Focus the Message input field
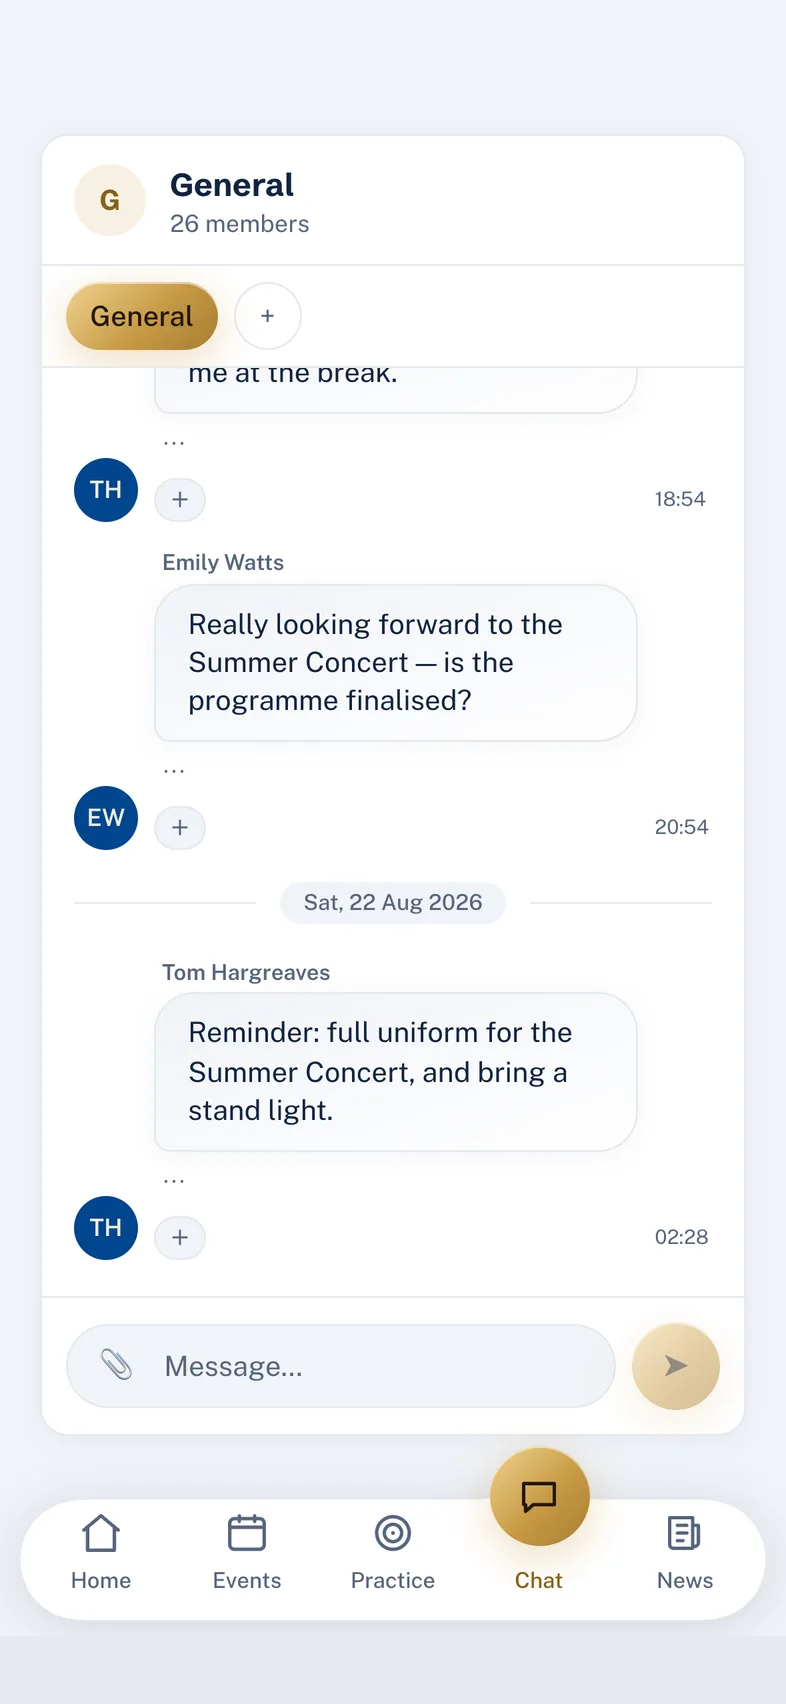The width and height of the screenshot is (786, 1704). click(341, 1366)
